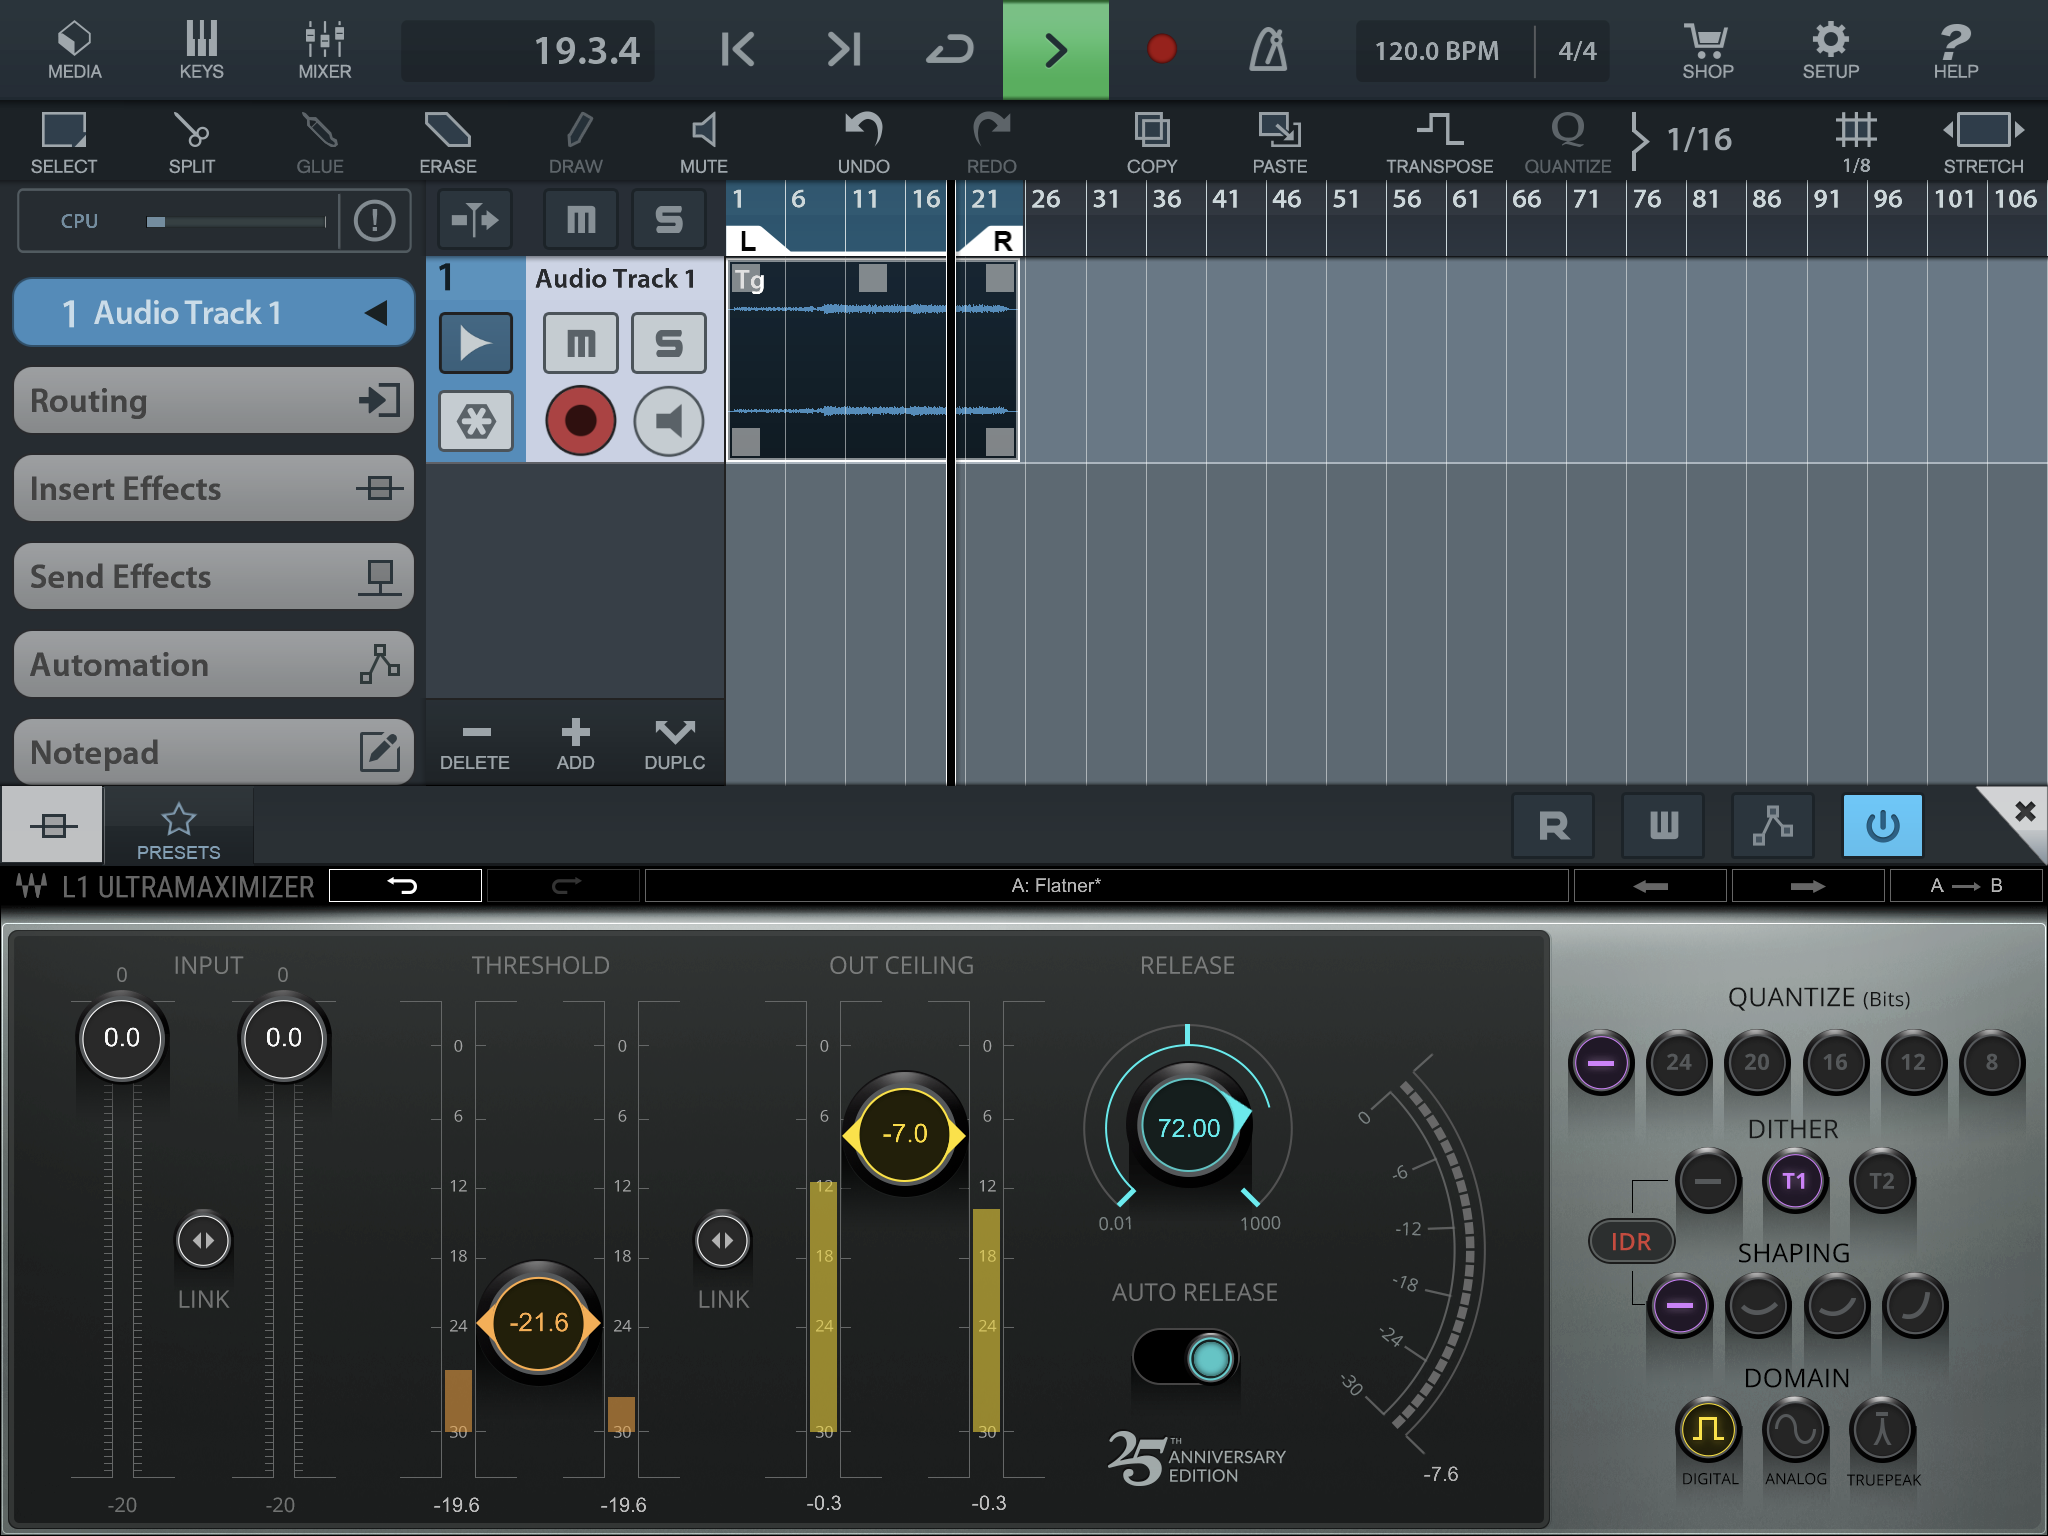The width and height of the screenshot is (2048, 1536).
Task: Open the KEYS keyboard panel
Action: (x=201, y=50)
